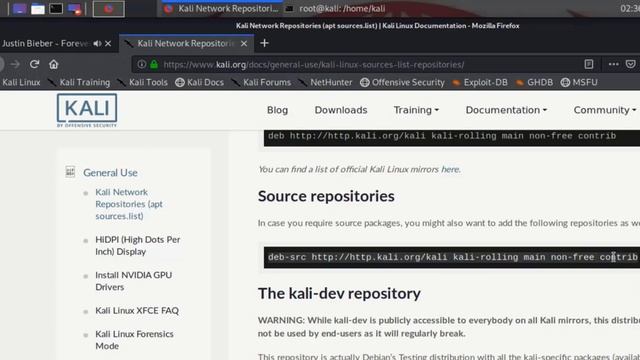Open the GHDB bookmark
The image size is (640, 360).
534,82
